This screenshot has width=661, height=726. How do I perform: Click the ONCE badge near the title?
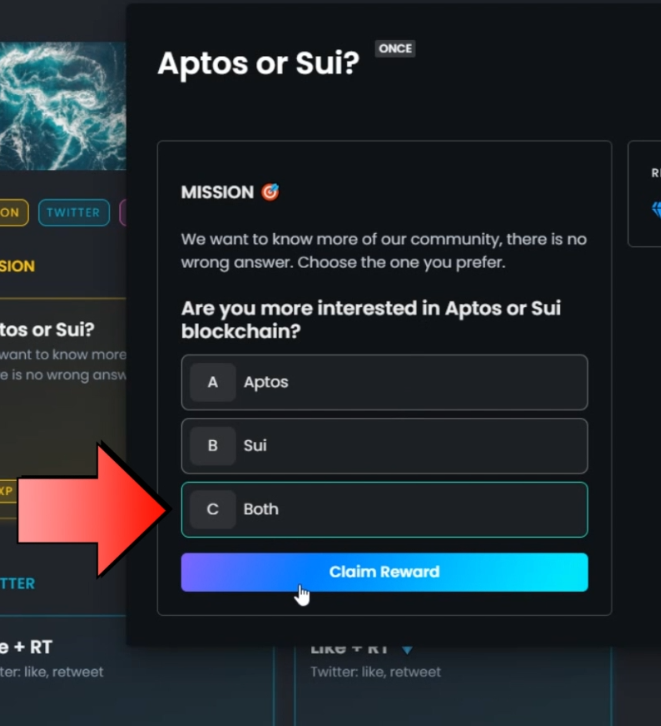pos(395,48)
